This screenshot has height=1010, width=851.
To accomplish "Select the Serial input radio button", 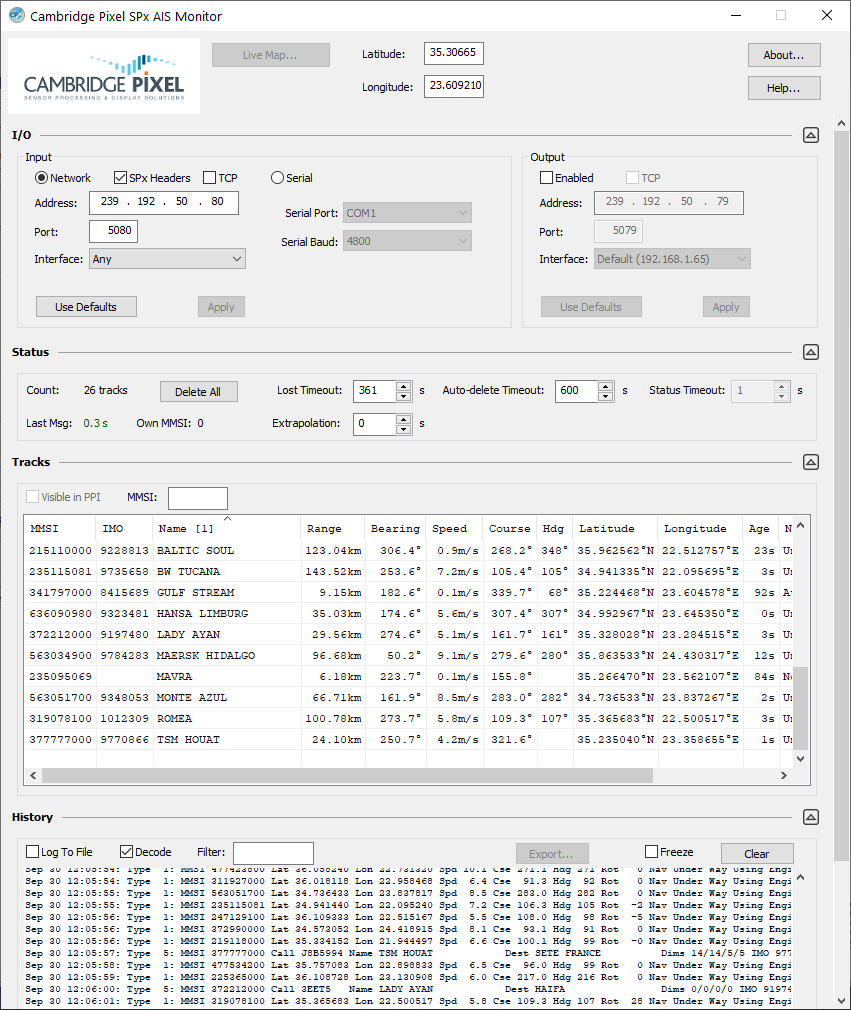I will pos(278,178).
